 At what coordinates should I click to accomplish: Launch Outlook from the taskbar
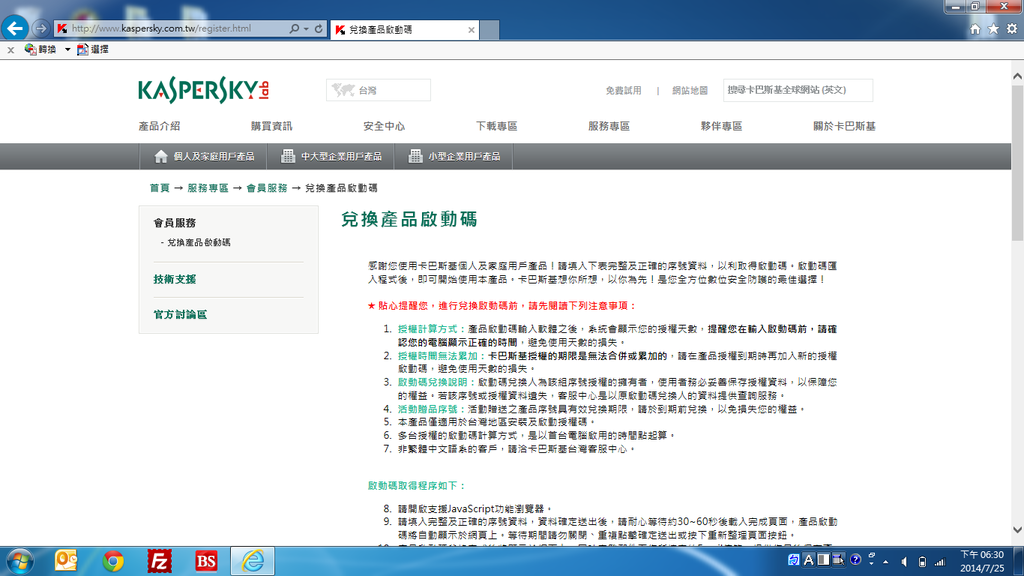tap(66, 561)
